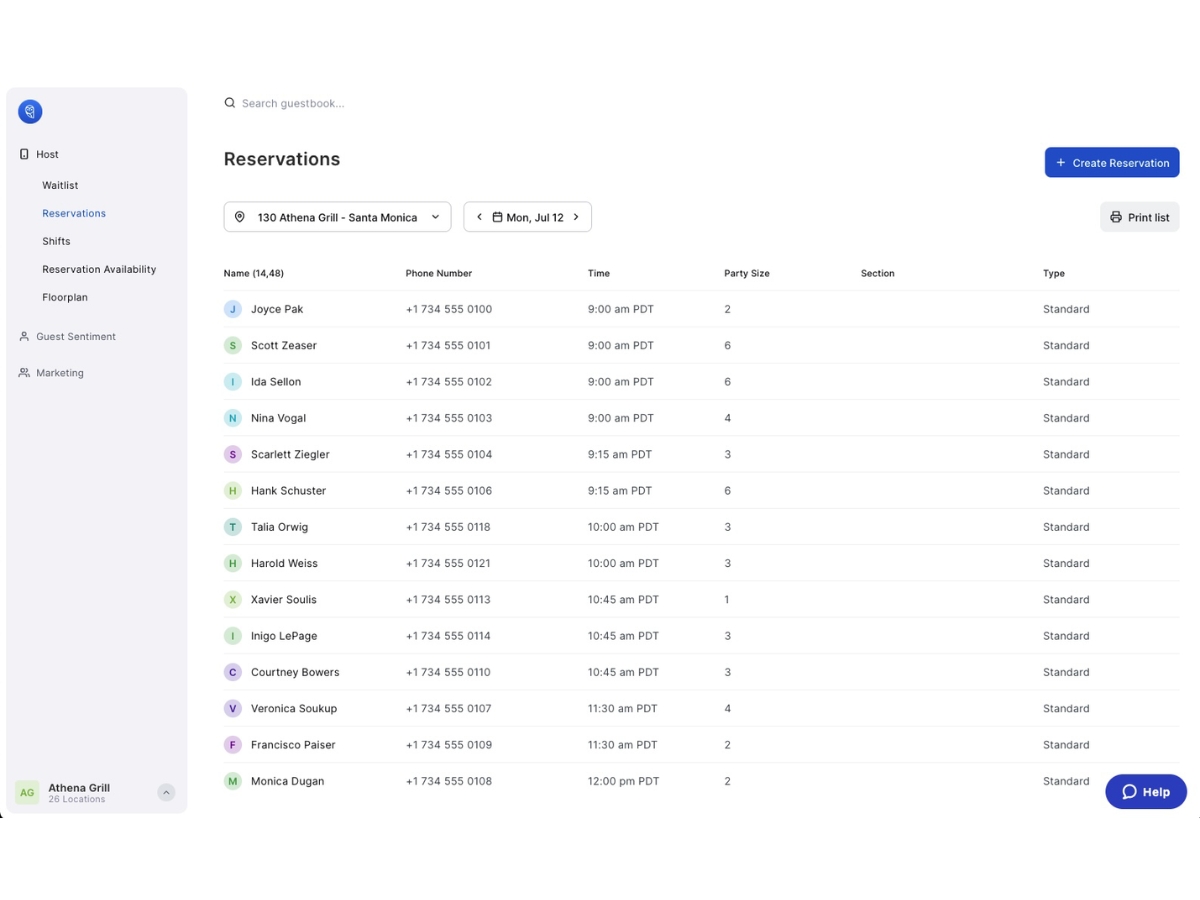The image size is (1200, 900).
Task: Click Nina Vogal's avatar icon
Action: click(x=233, y=418)
